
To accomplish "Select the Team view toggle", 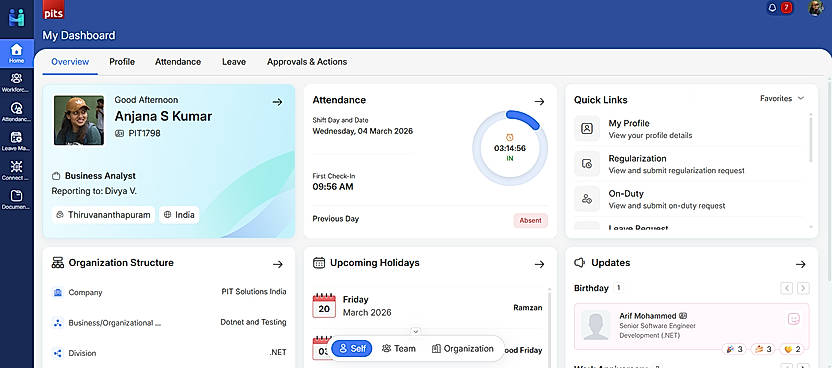I will (x=398, y=348).
